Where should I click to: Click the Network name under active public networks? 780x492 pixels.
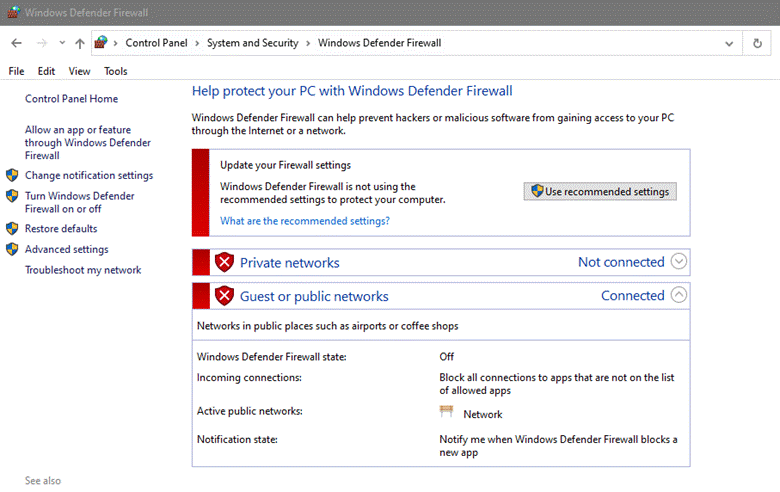coord(483,414)
